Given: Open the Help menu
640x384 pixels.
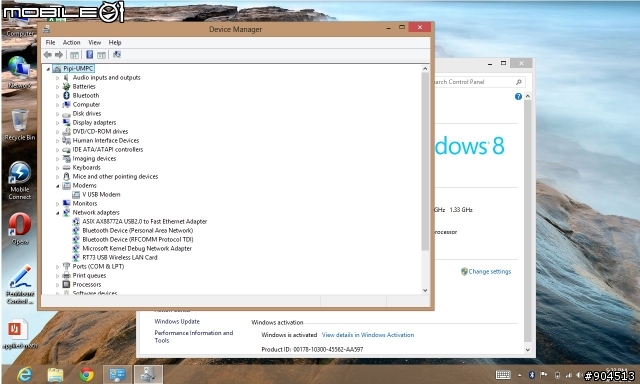Looking at the screenshot, I should [x=115, y=42].
